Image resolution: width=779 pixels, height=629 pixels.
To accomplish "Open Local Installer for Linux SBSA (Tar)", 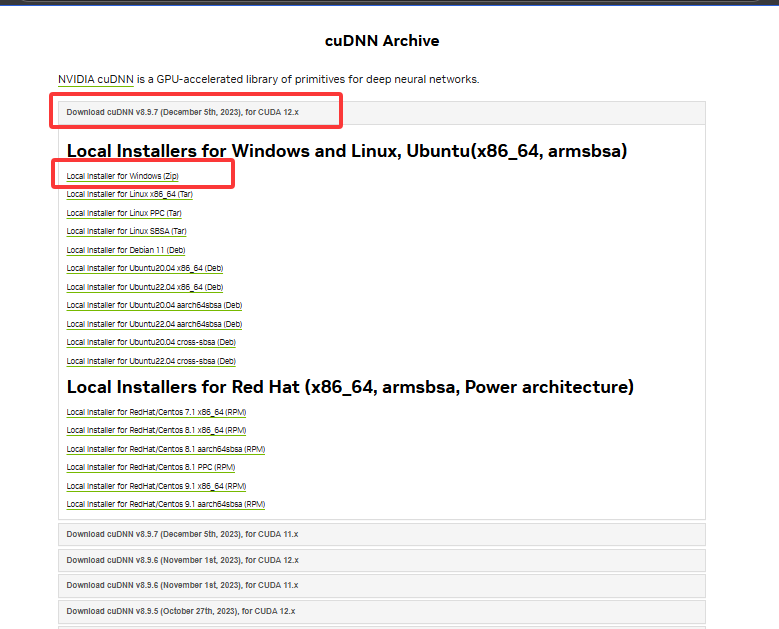I will click(x=127, y=232).
